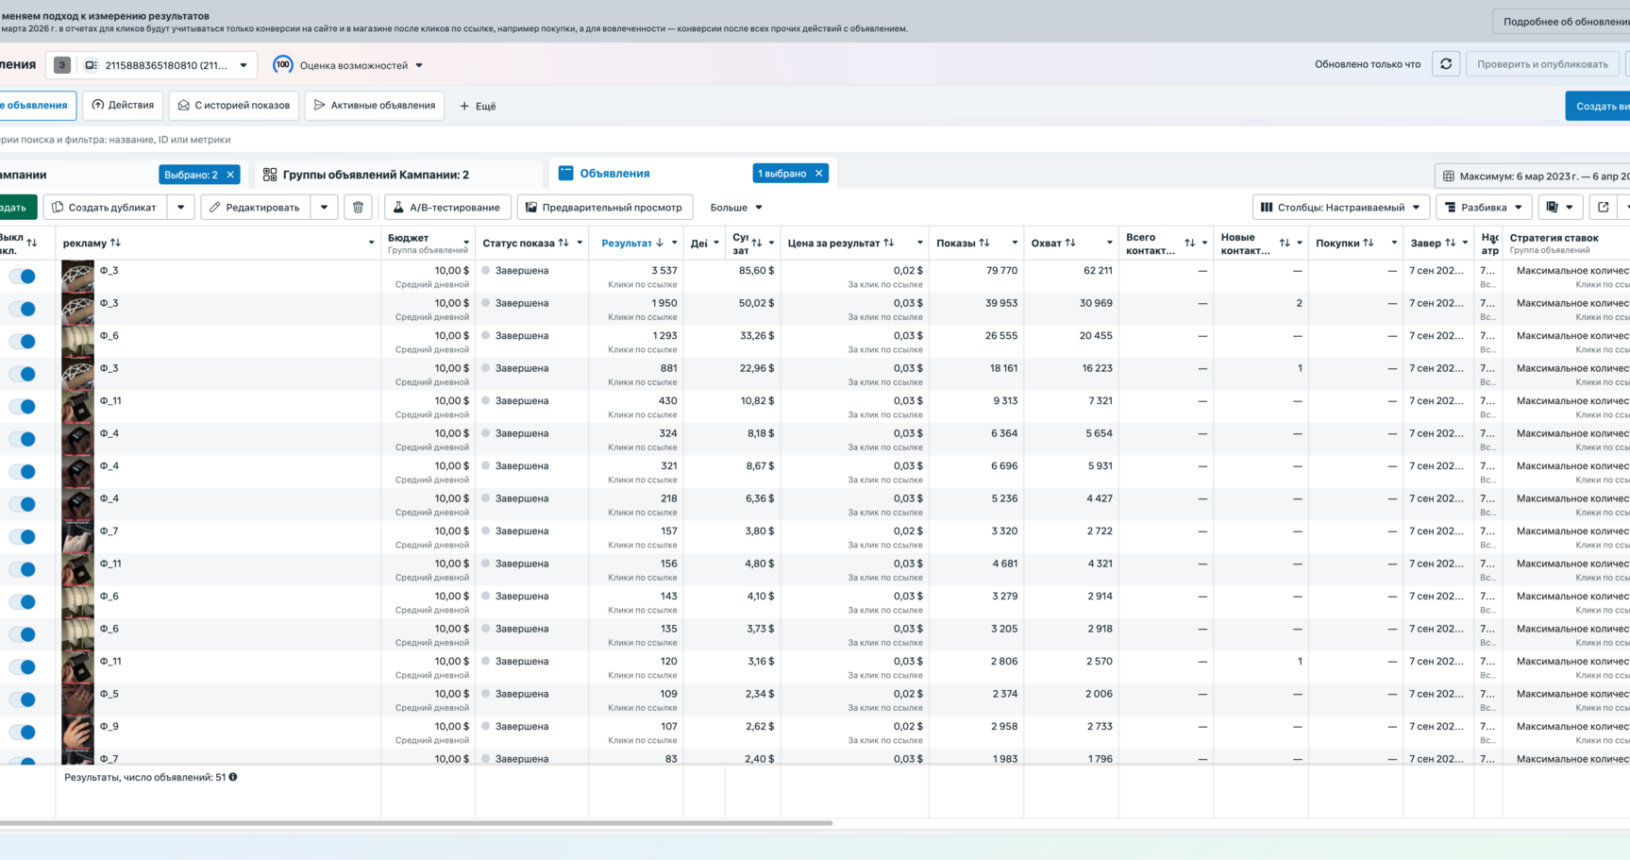The width and height of the screenshot is (1630, 860).
Task: Toggle off the first Ф_3 ad
Action: 23,276
